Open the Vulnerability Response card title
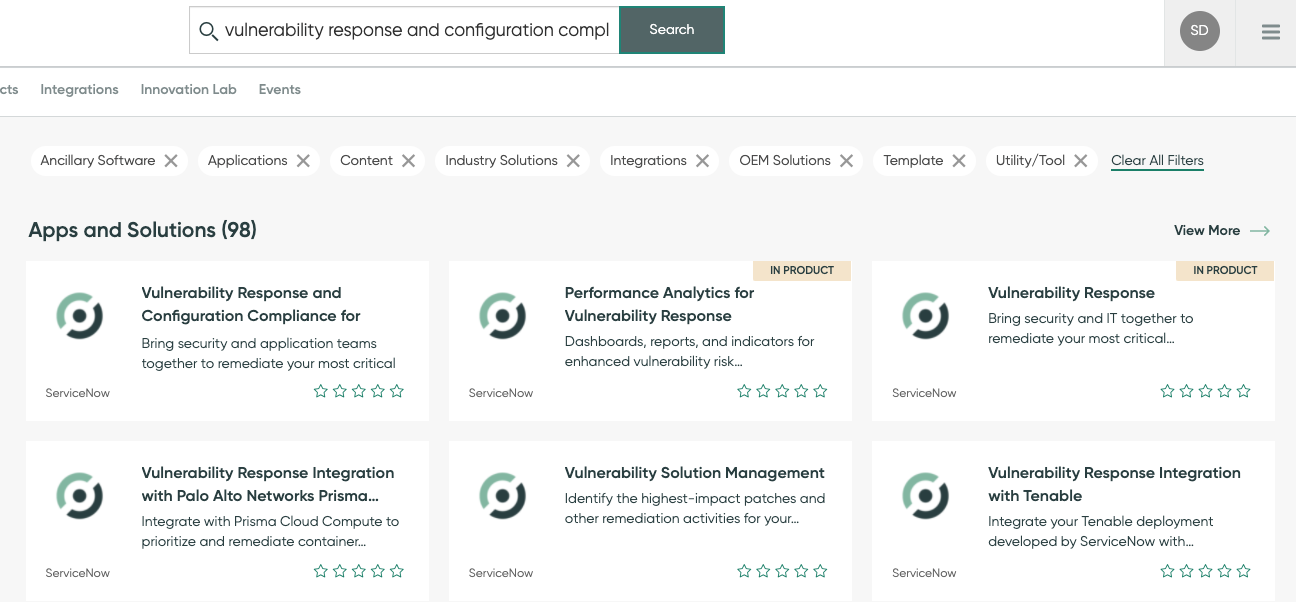This screenshot has width=1296, height=602. click(1071, 293)
